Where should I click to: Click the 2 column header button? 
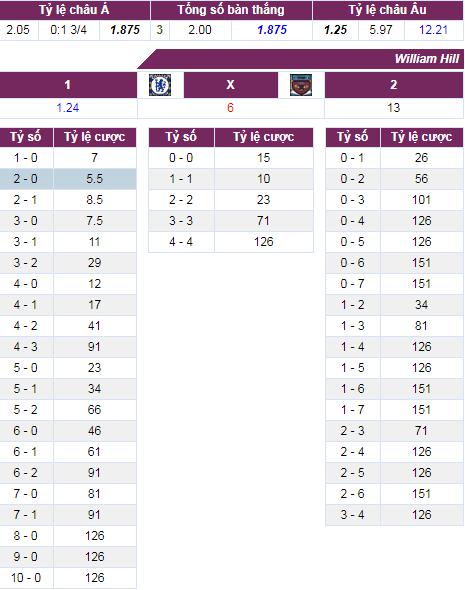pyautogui.click(x=394, y=85)
